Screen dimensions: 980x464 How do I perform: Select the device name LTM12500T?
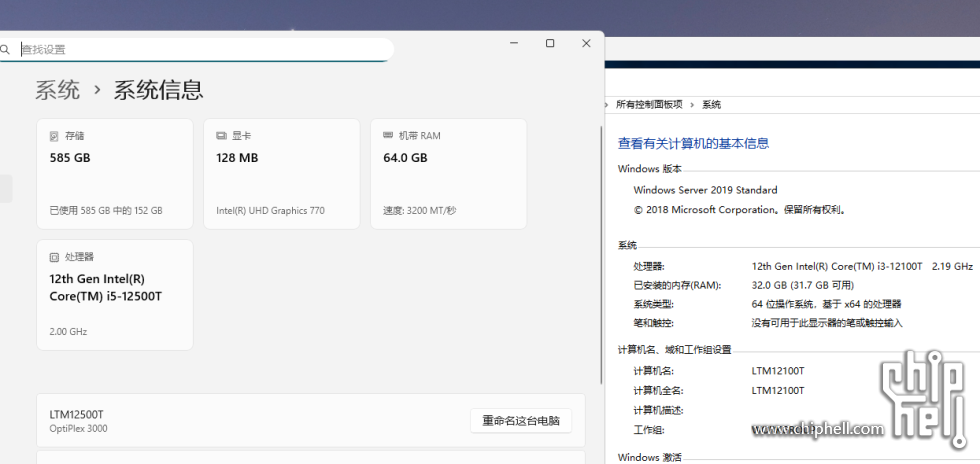[x=77, y=415]
